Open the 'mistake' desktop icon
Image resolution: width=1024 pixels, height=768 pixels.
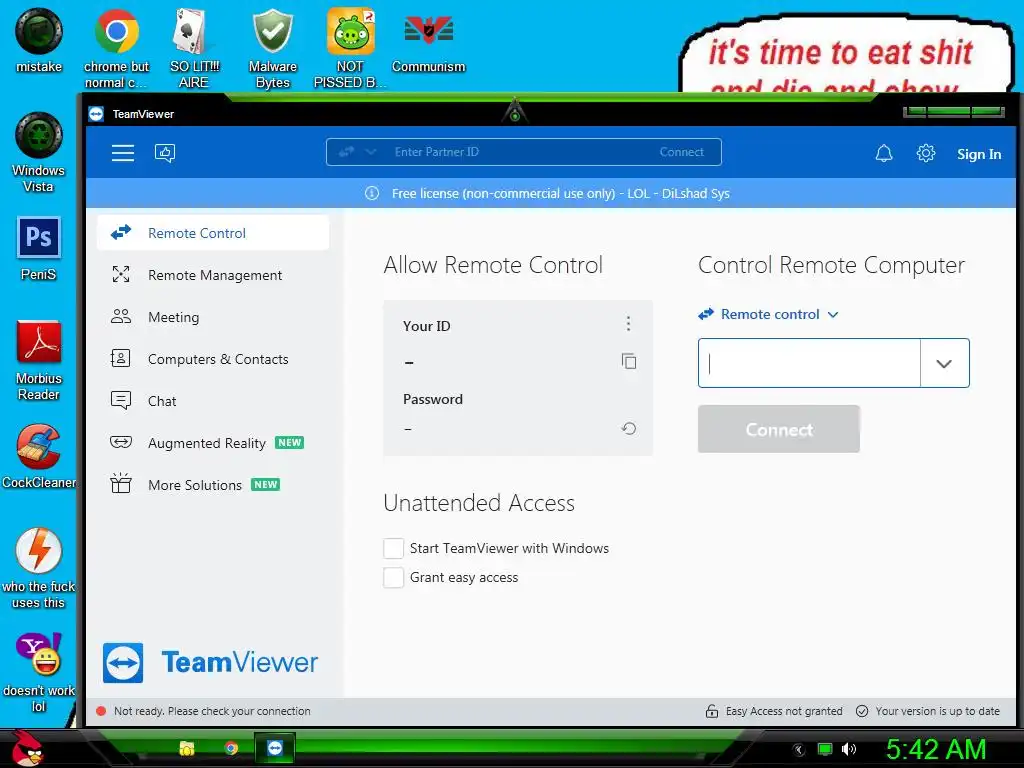[x=39, y=40]
